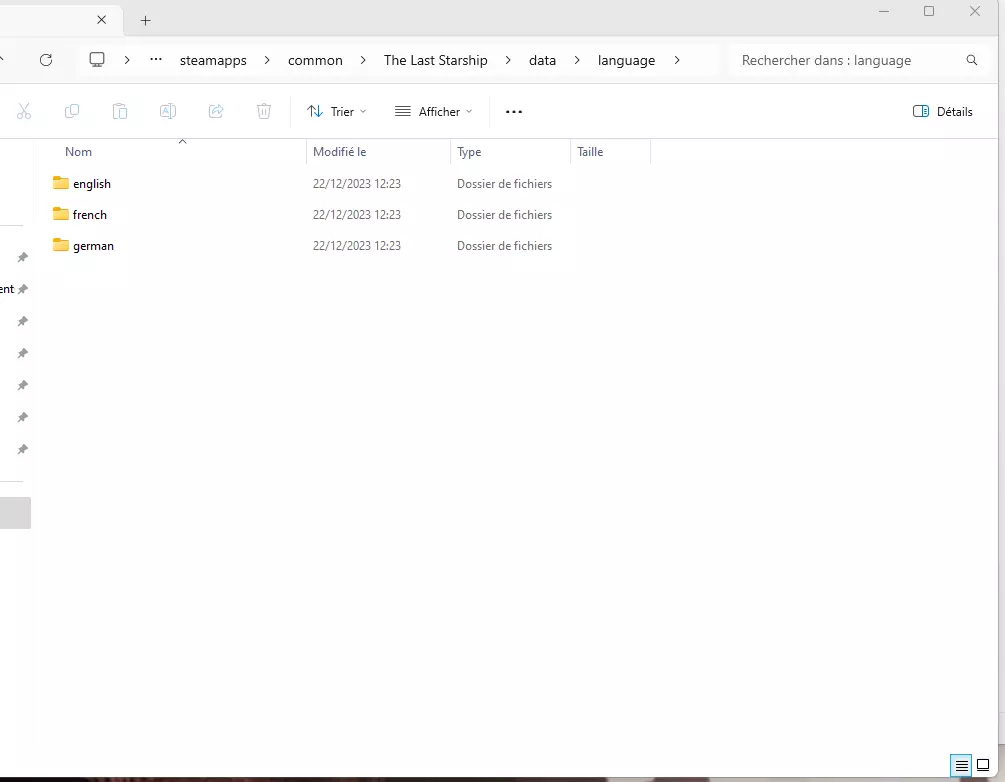Click the Paste clipboard icon
Viewport: 1005px width, 782px height.
[x=120, y=112]
